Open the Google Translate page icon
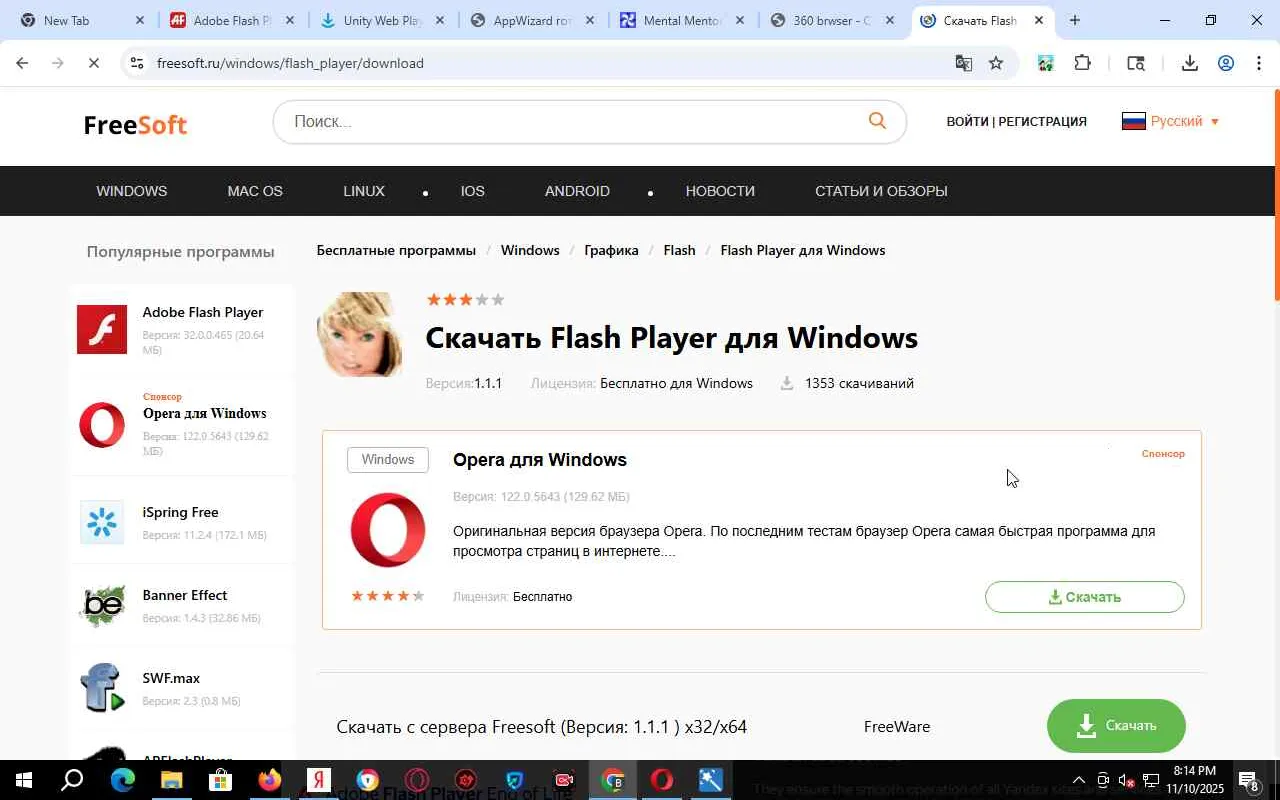 (x=964, y=63)
